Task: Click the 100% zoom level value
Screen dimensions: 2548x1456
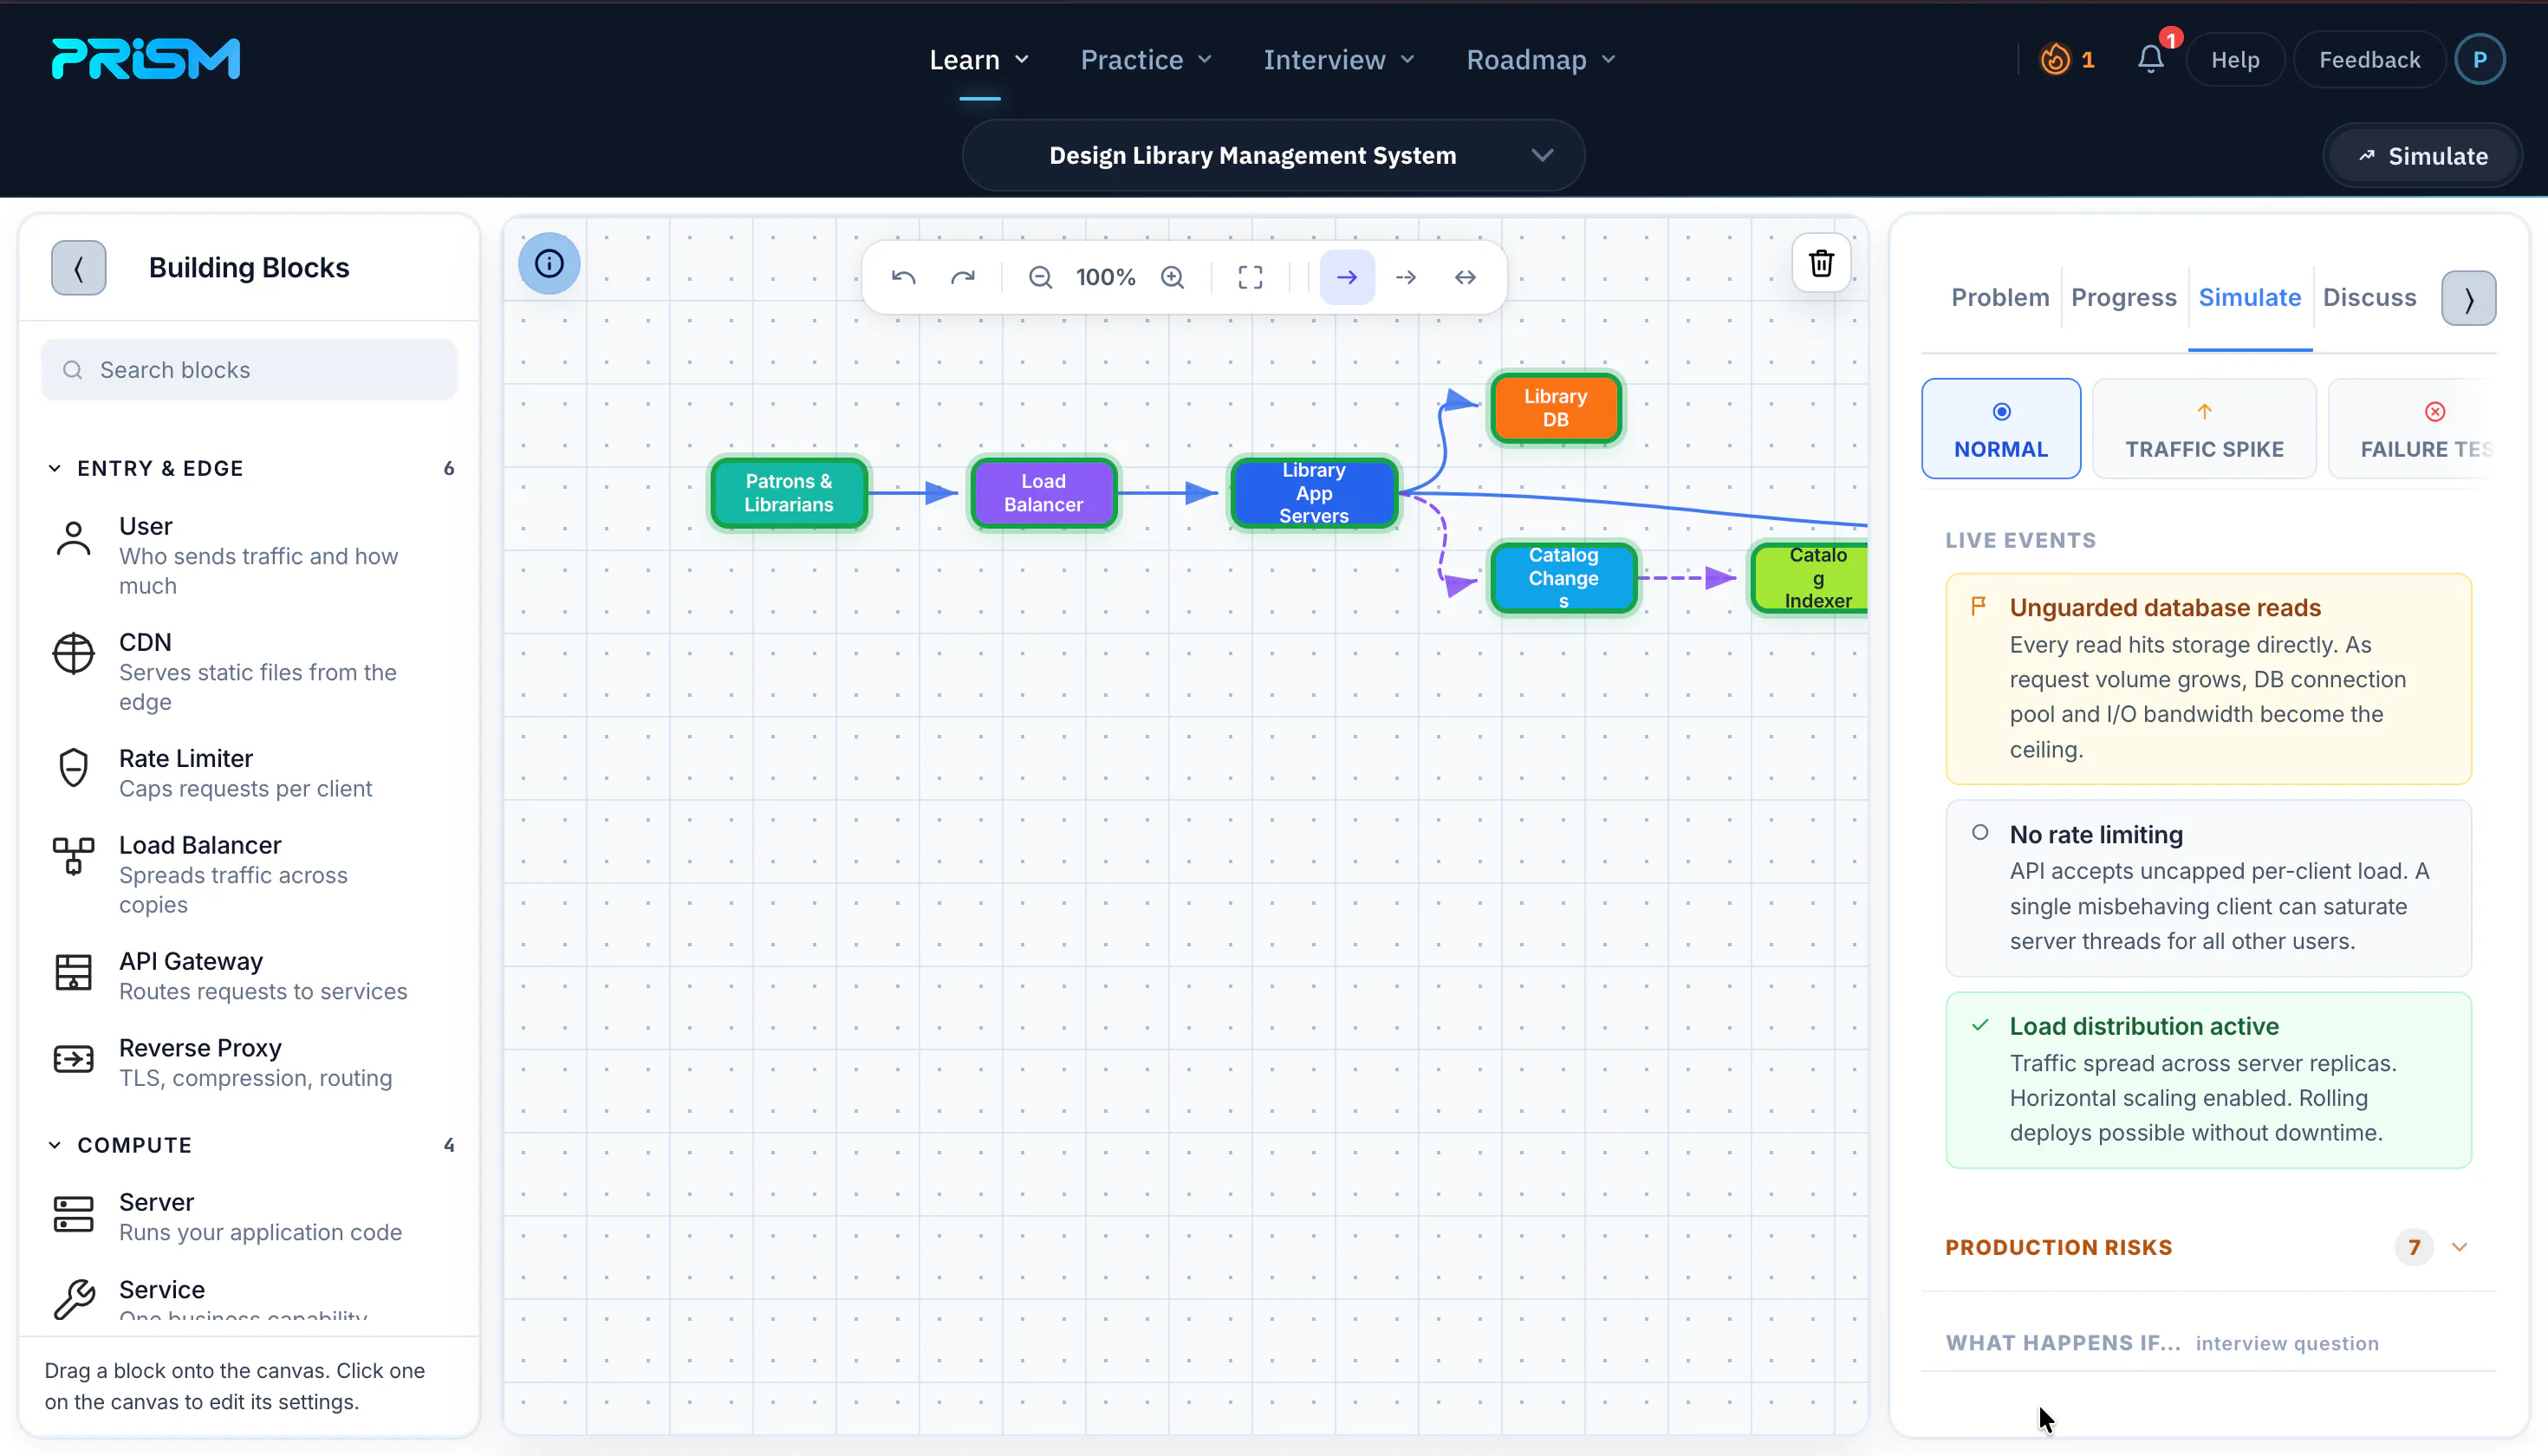Action: (1105, 277)
